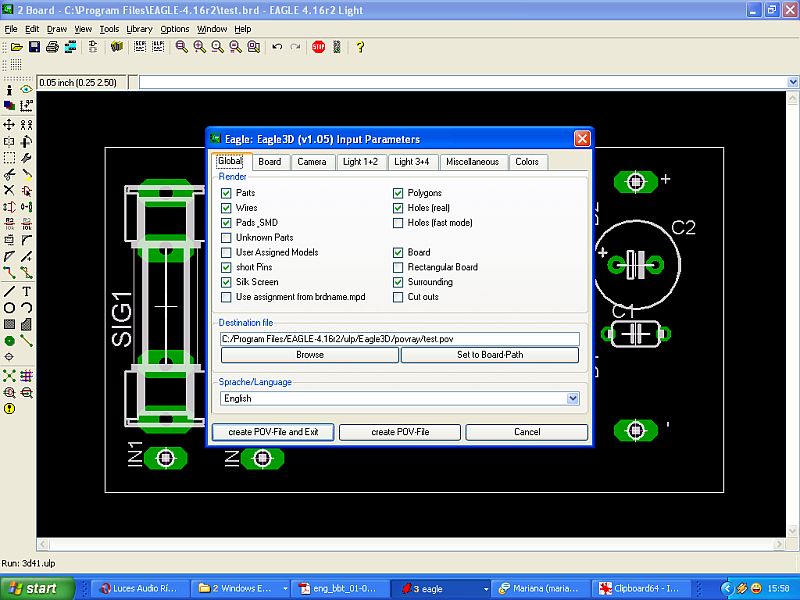
Task: Select the Group selection tool
Action: pos(9,158)
